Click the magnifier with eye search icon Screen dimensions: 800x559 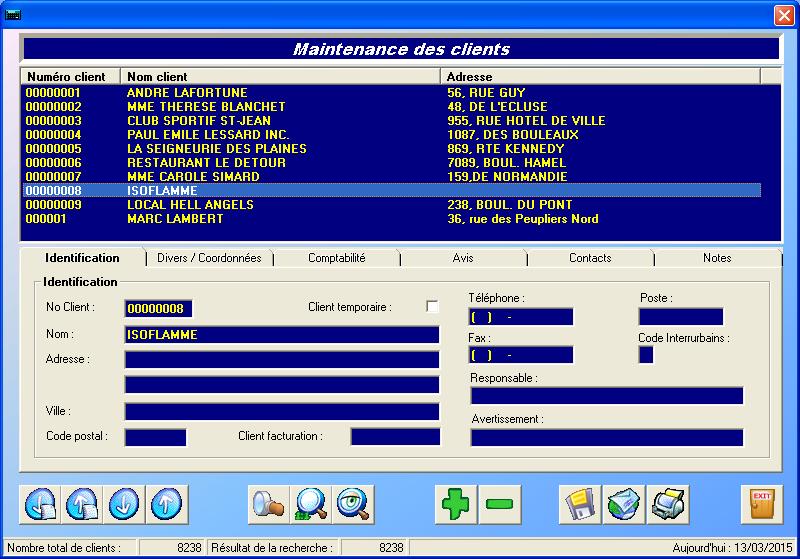353,504
